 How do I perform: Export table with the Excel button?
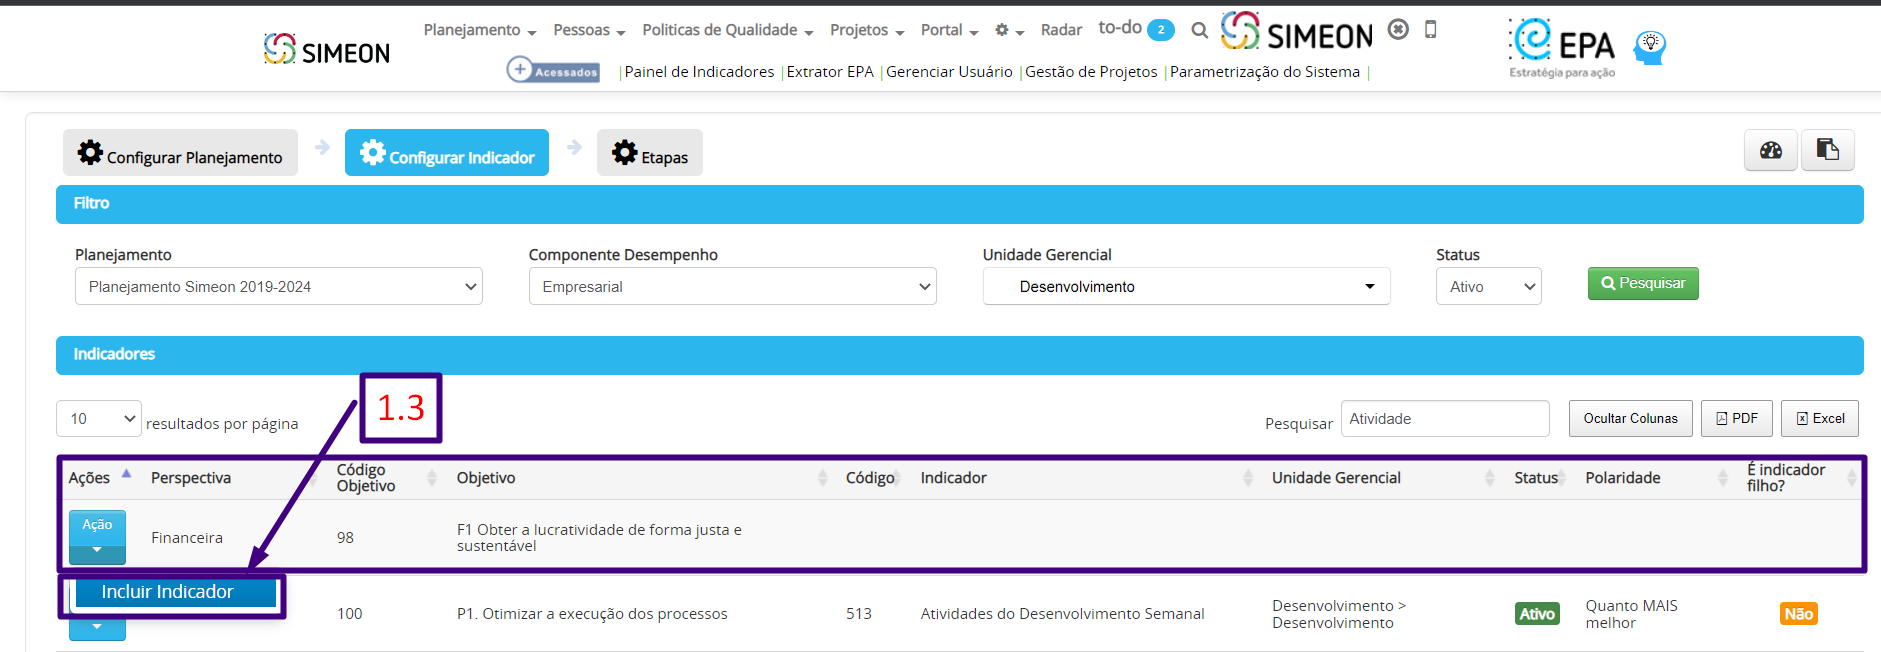pyautogui.click(x=1820, y=418)
